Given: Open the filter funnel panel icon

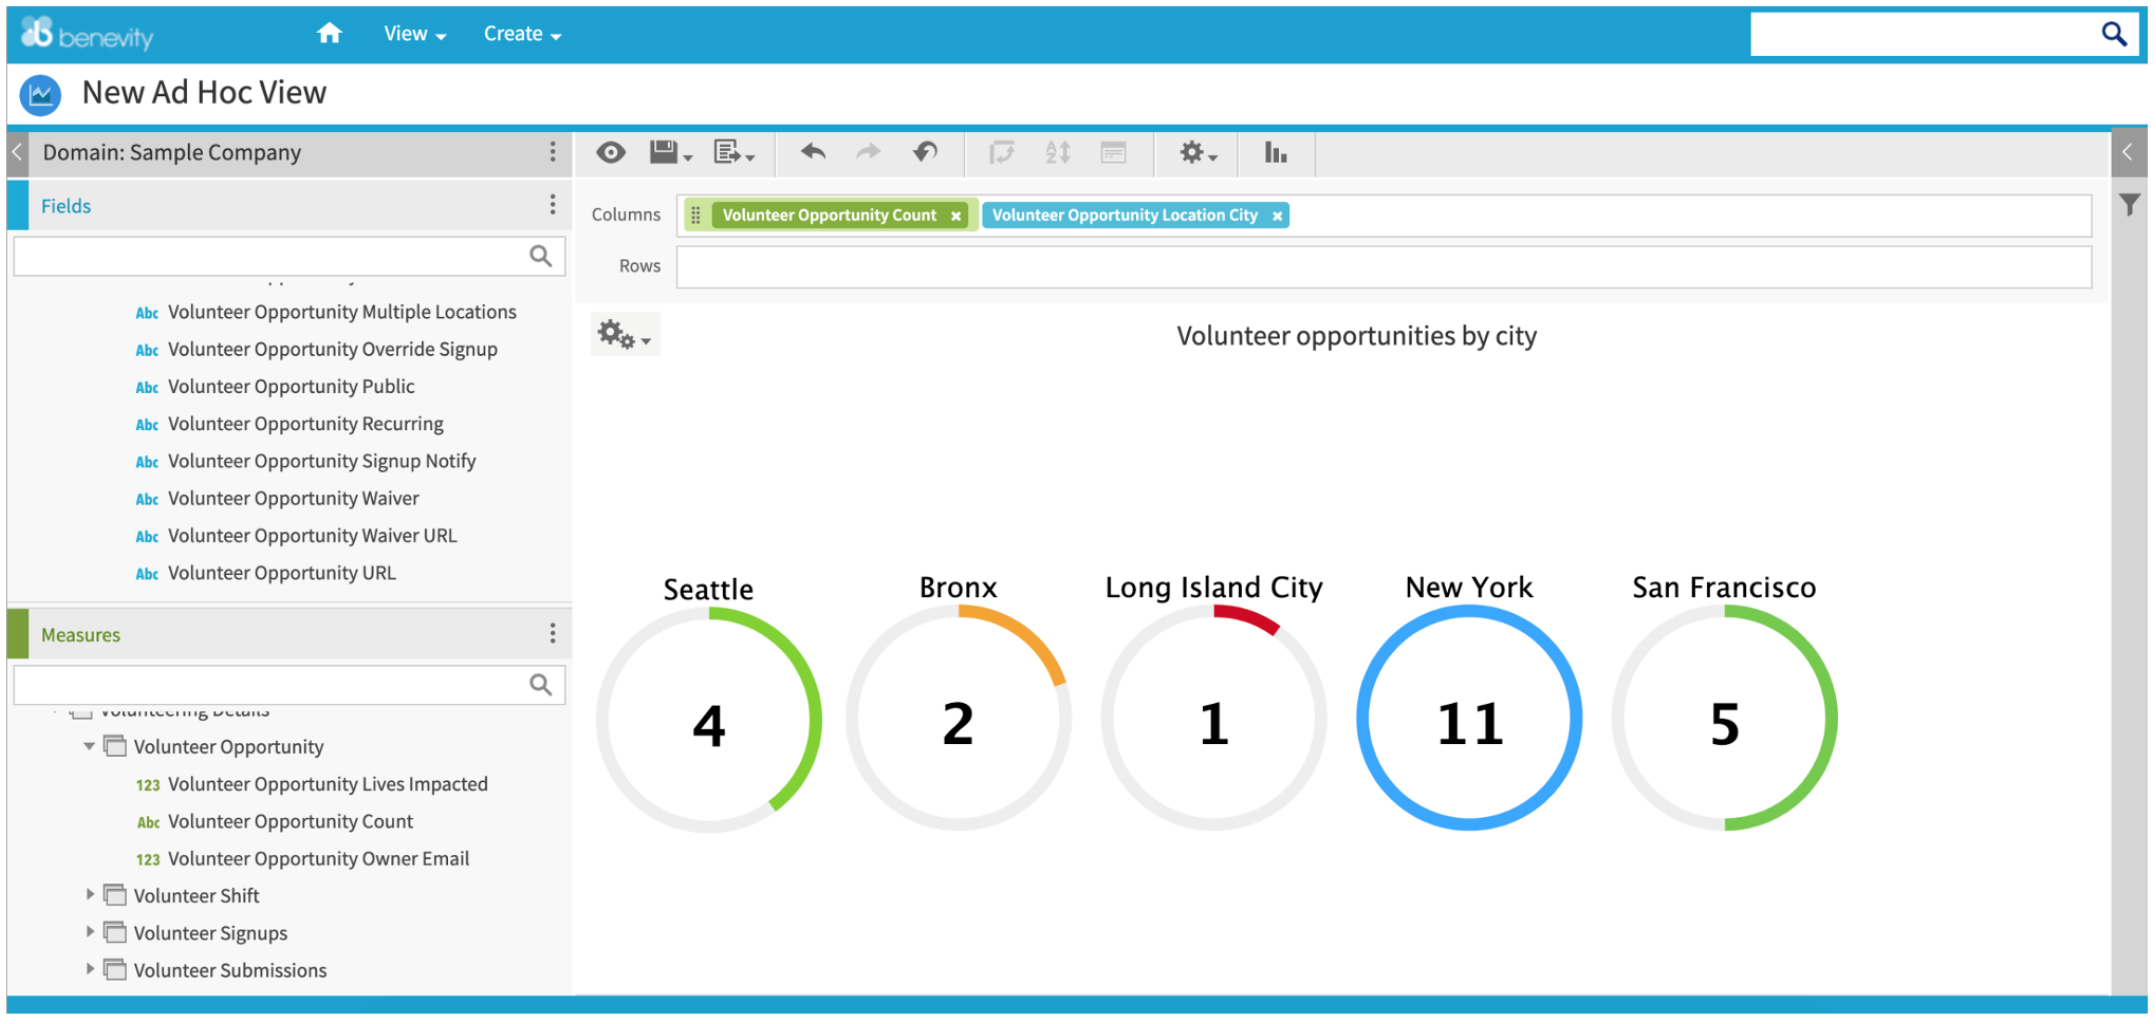Looking at the screenshot, I should click(x=2129, y=205).
